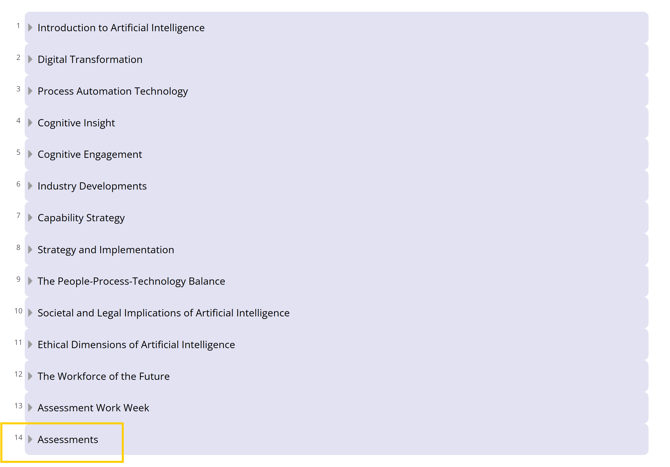Open the Strategy and Implementation module

(105, 250)
